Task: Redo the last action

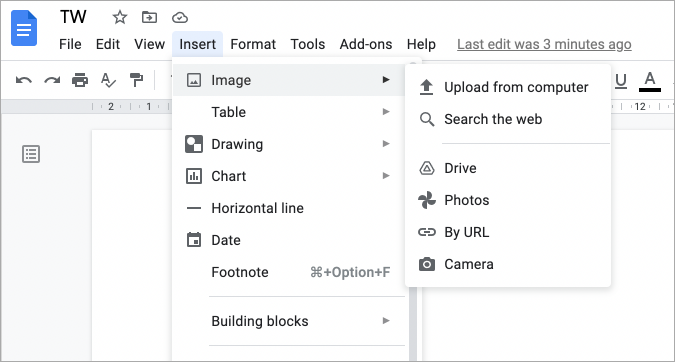Action: (x=52, y=80)
